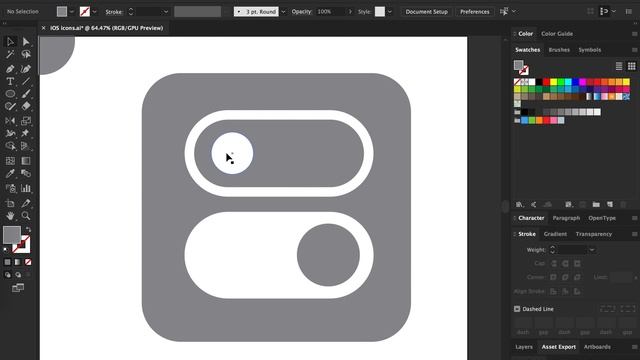Select the Blend tool
Screen dimensions: 640x360
pyautogui.click(x=26, y=173)
